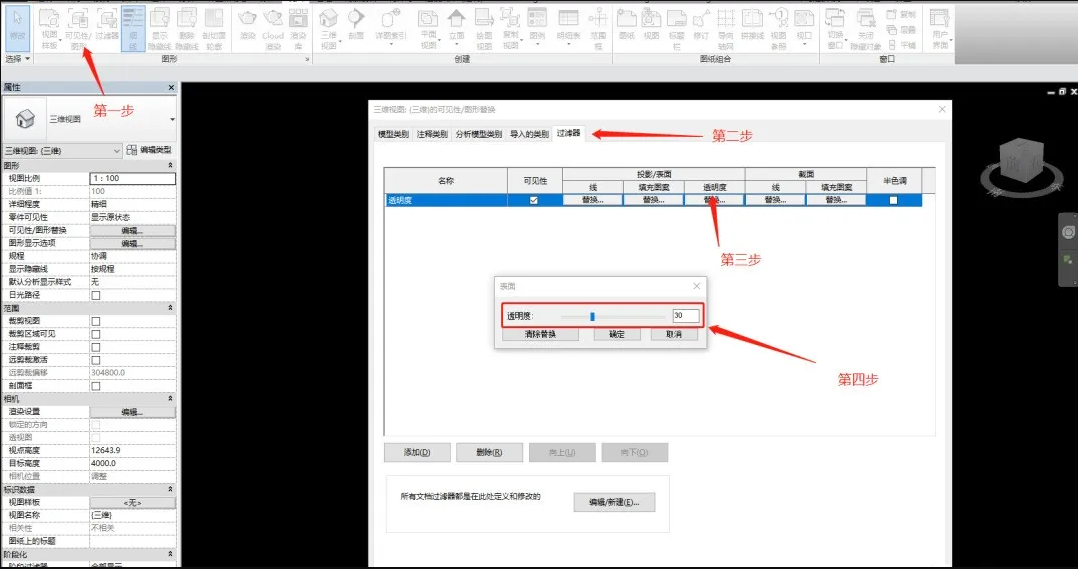Switch to the 模型类别 tab
Image resolution: width=1078 pixels, height=569 pixels.
click(393, 134)
